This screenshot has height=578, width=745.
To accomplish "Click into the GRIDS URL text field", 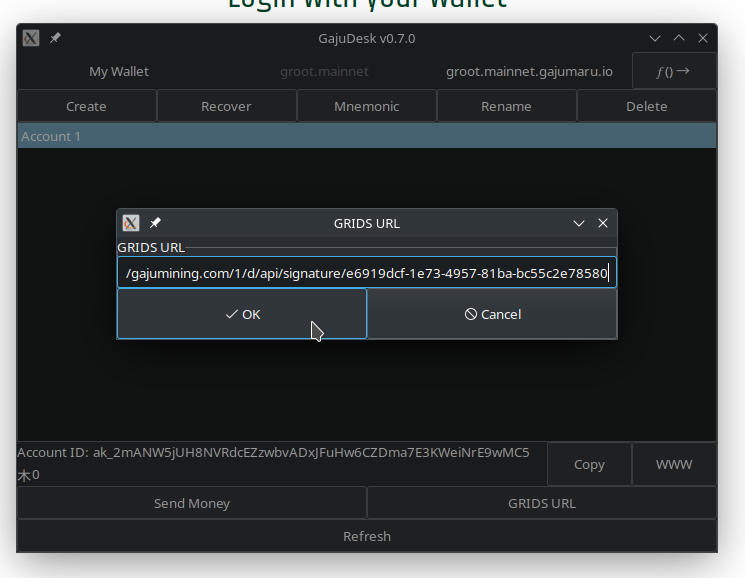I will (x=366, y=272).
